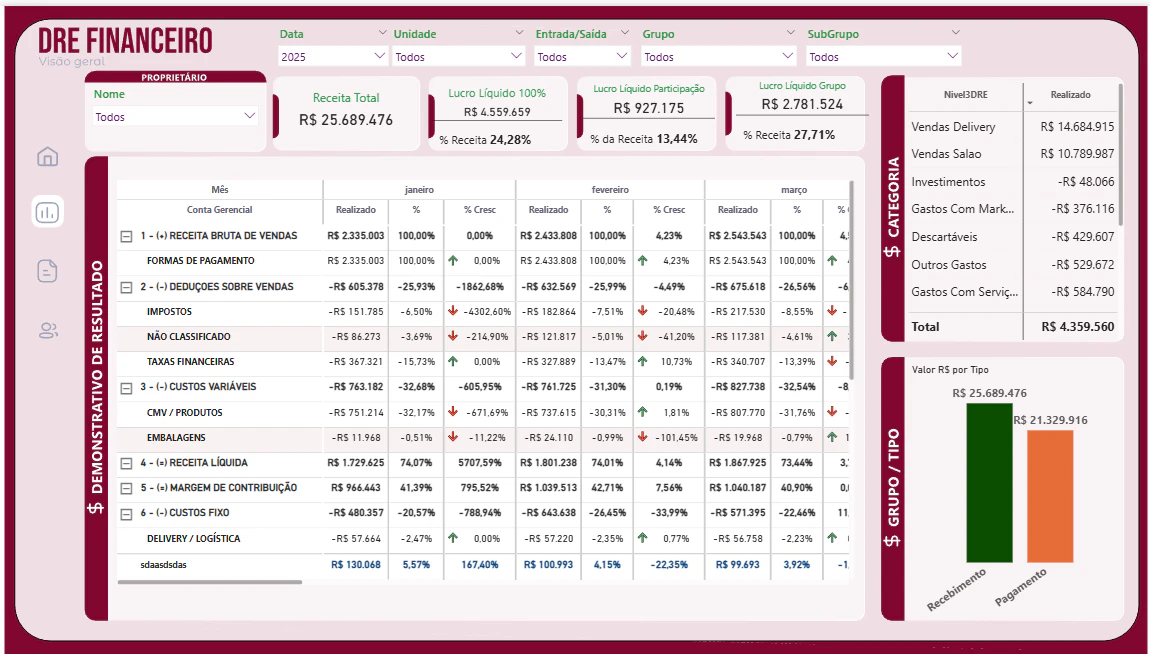Open the document page icon in the sidebar
Viewport: 1150px width, 654px height.
48,271
